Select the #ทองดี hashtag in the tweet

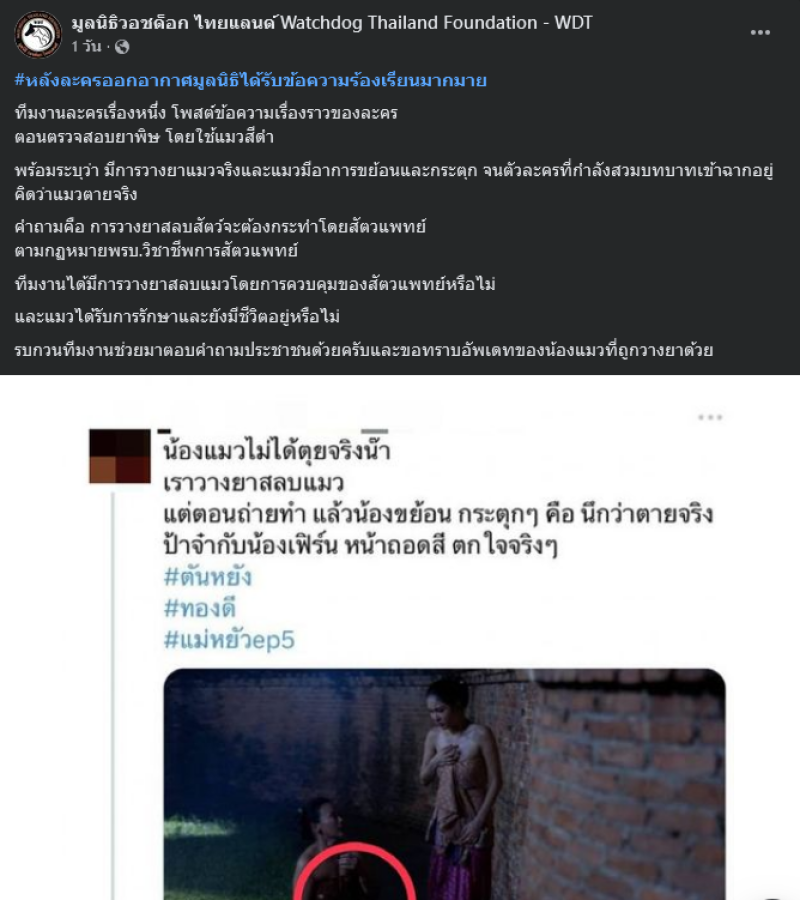click(x=200, y=608)
